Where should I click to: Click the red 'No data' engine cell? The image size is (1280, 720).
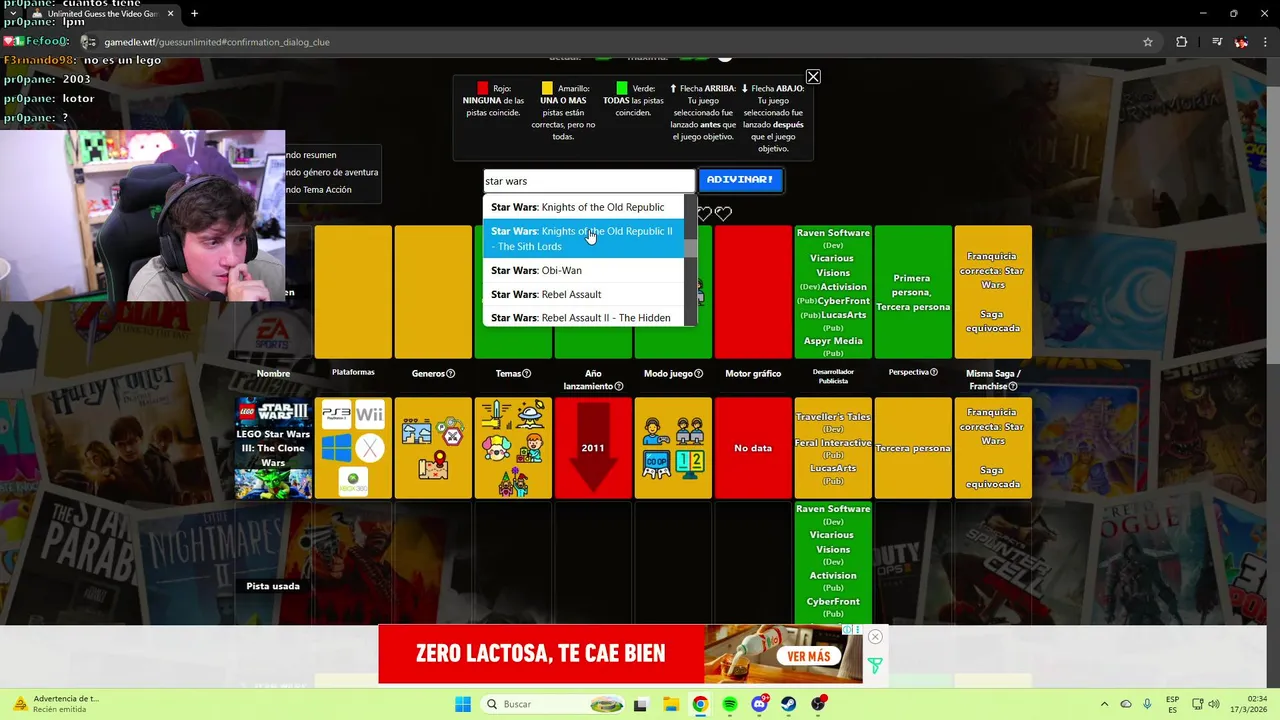pos(753,448)
